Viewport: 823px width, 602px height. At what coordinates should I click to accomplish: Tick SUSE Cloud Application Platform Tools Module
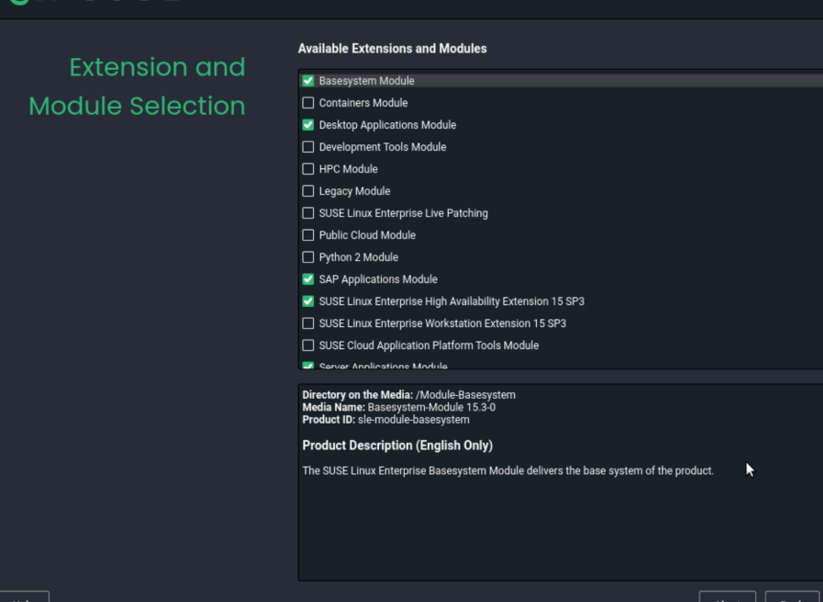308,345
